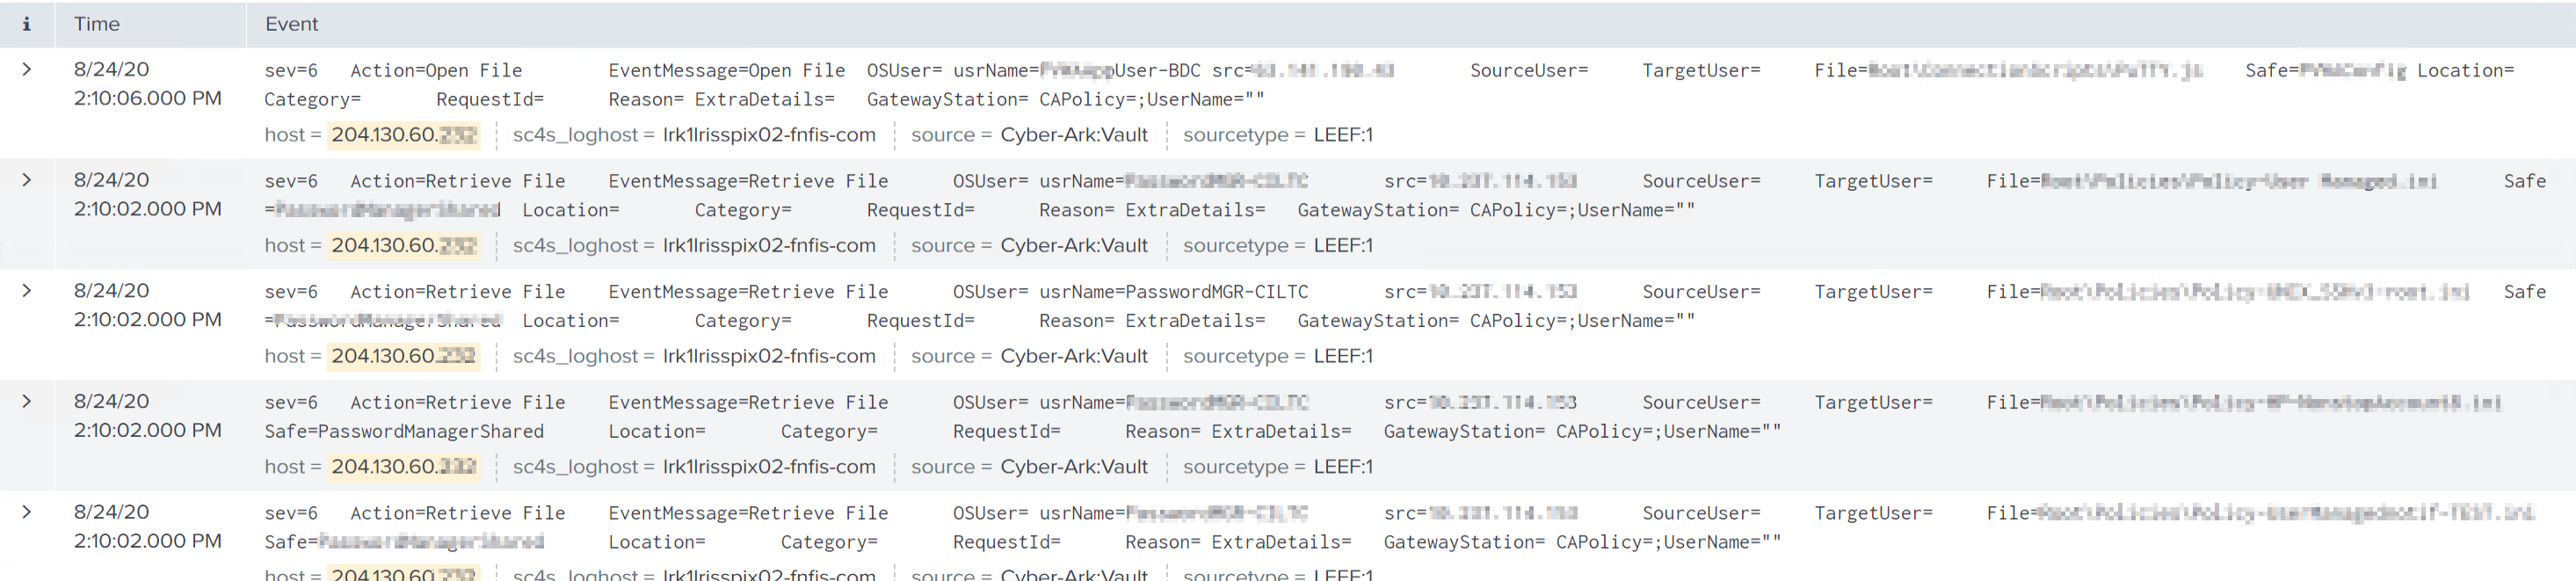Expand the event with usrName PasswordMGR-CILTC
This screenshot has width=2576, height=581.
pyautogui.click(x=26, y=291)
